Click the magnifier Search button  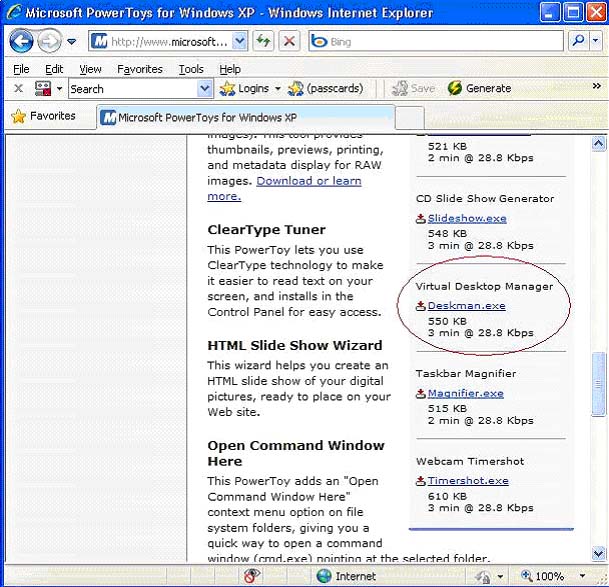[x=578, y=40]
